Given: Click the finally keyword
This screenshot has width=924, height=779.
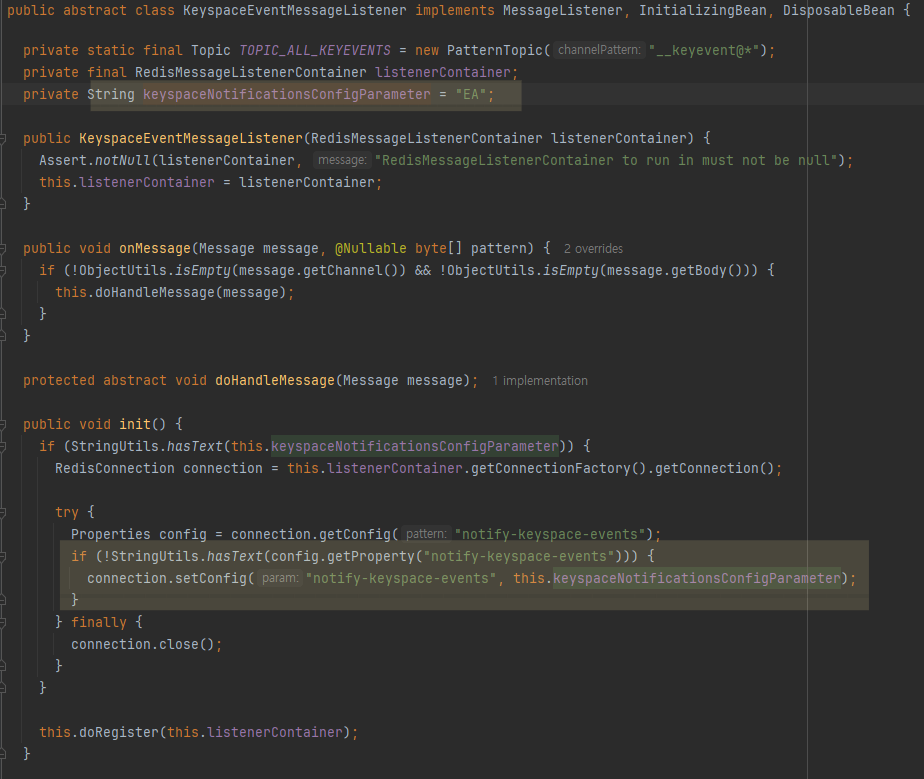Looking at the screenshot, I should coord(99,622).
